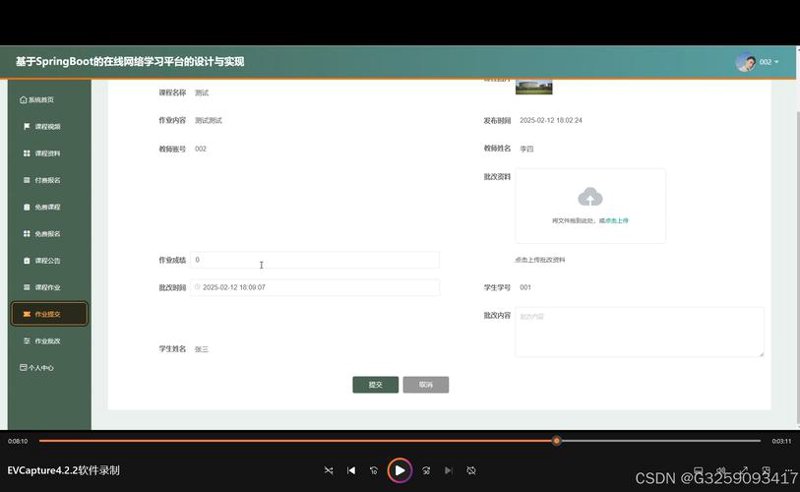
Task: Click the 教师账号 value 002
Action: click(201, 149)
